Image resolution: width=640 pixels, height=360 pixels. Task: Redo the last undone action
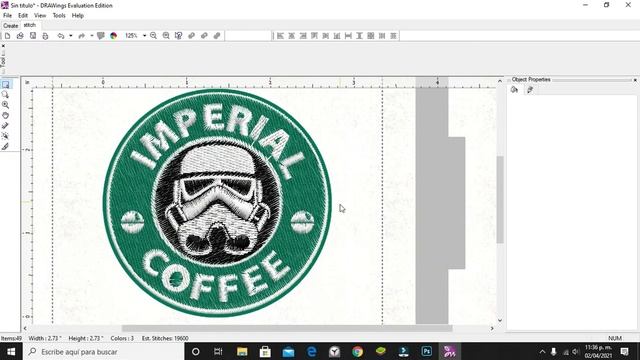coord(82,36)
